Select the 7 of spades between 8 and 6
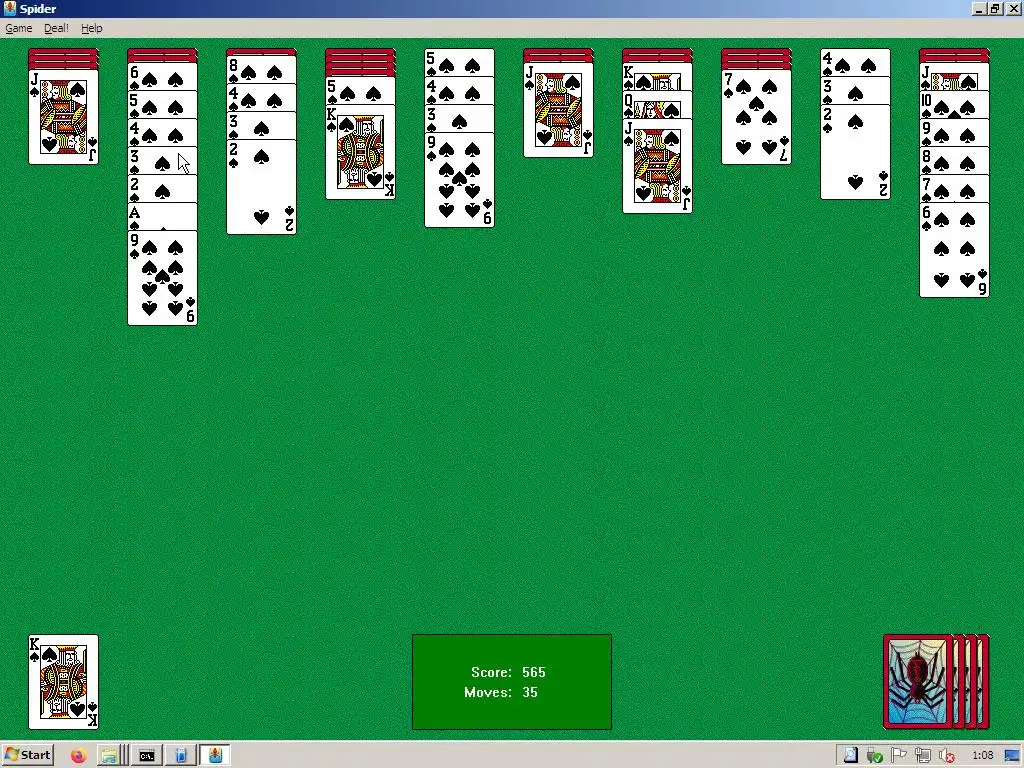 pos(954,189)
